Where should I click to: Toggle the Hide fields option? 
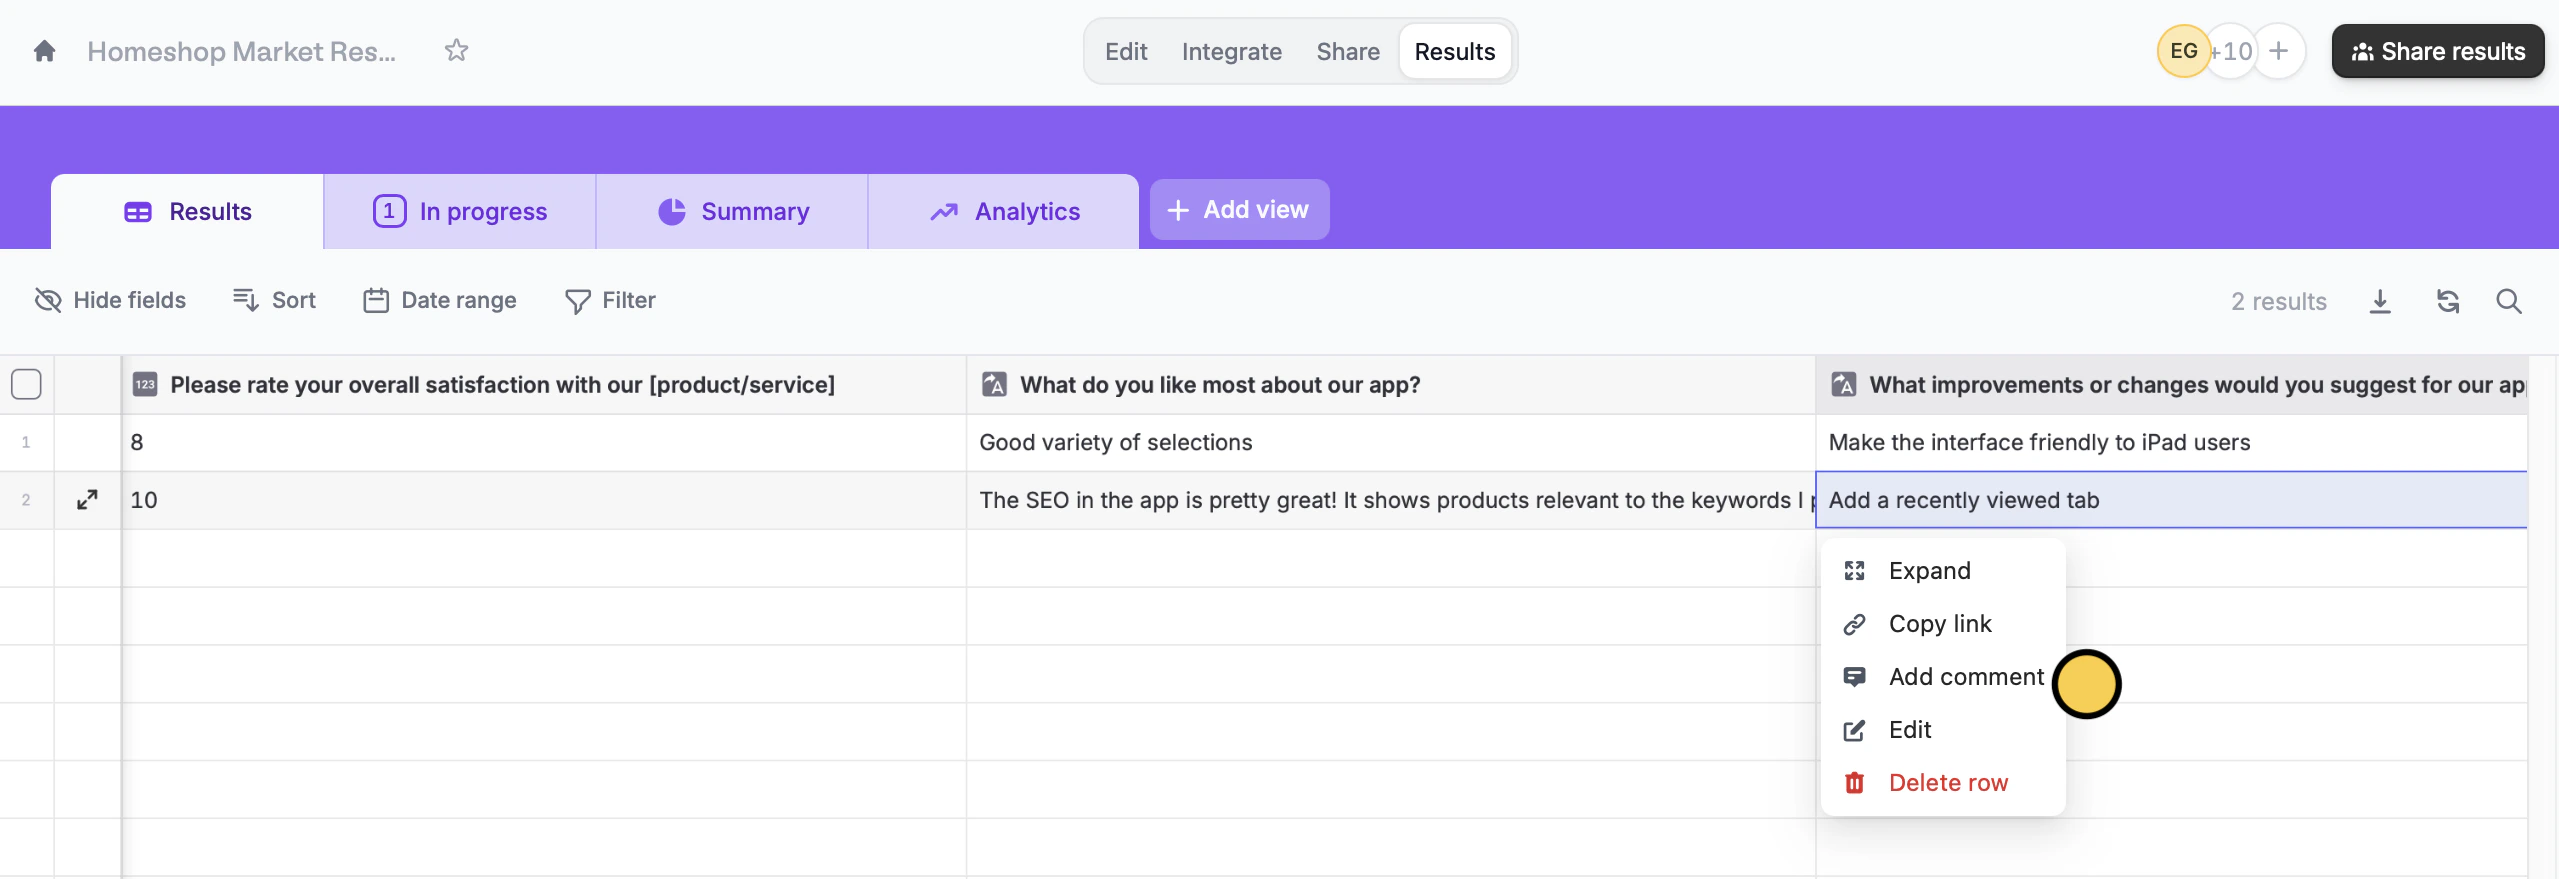coord(111,300)
